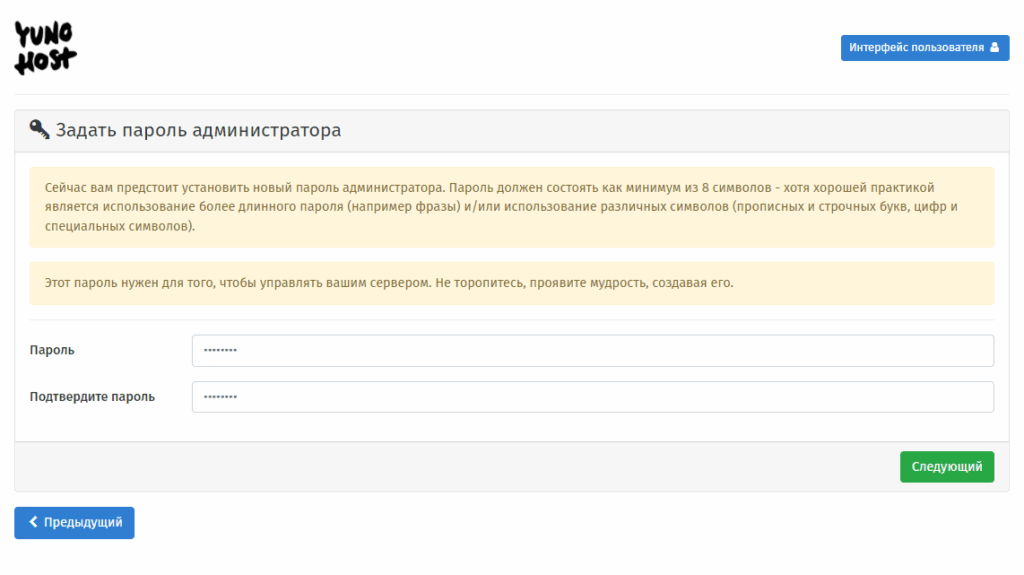Click the YunoHost logo
The height and width of the screenshot is (575, 1024).
point(45,48)
